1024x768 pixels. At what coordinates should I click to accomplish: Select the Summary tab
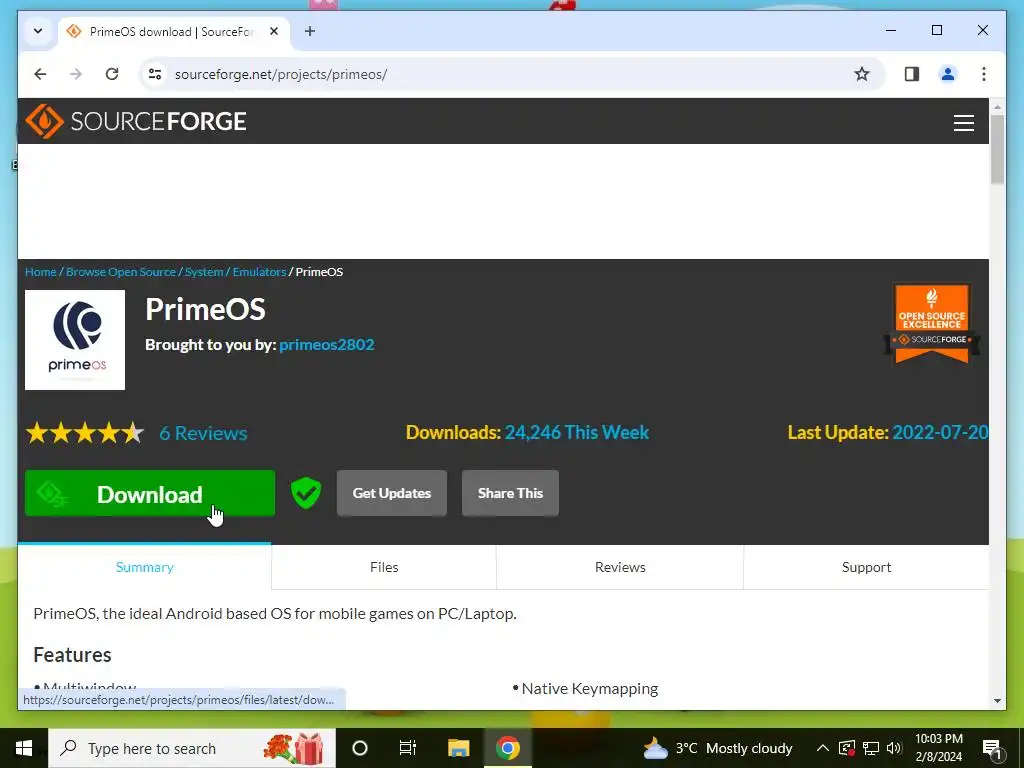(x=144, y=567)
